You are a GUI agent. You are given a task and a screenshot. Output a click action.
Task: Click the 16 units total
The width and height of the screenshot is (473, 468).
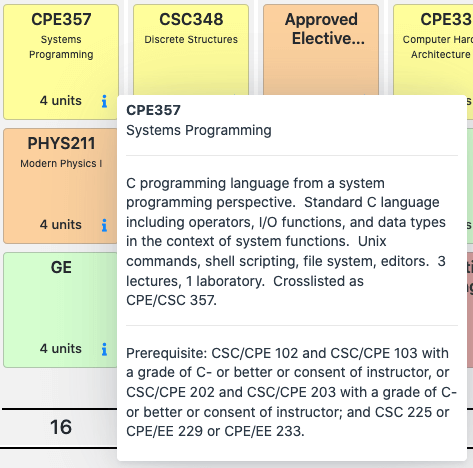coord(61,427)
